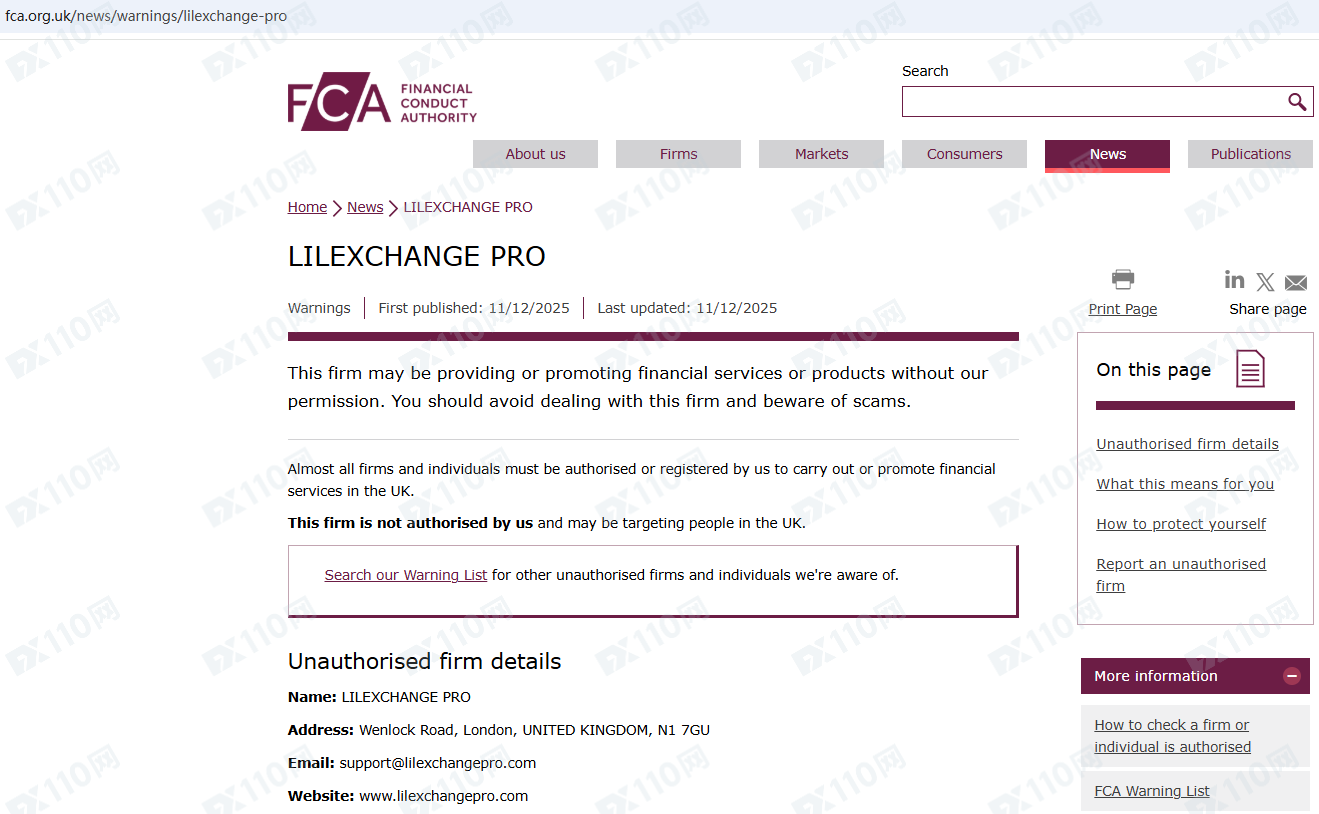Share page via X icon

[1265, 282]
